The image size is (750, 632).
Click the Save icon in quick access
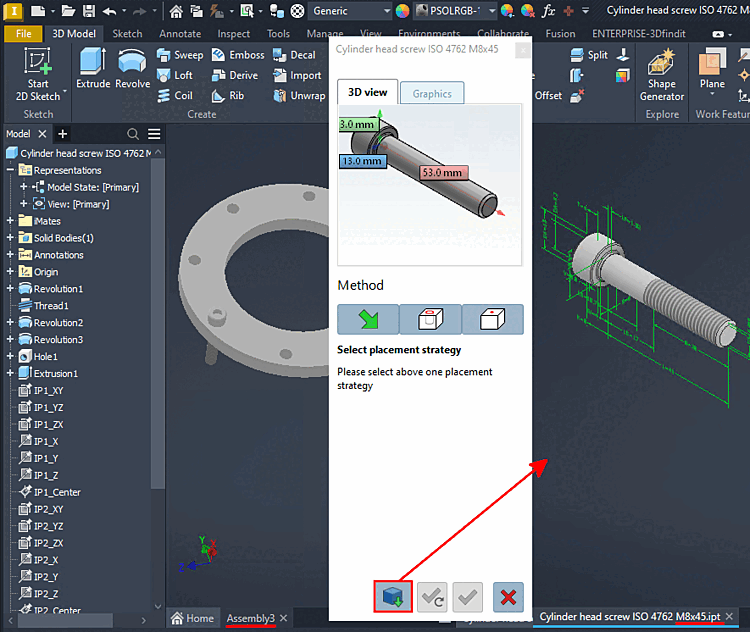[88, 11]
